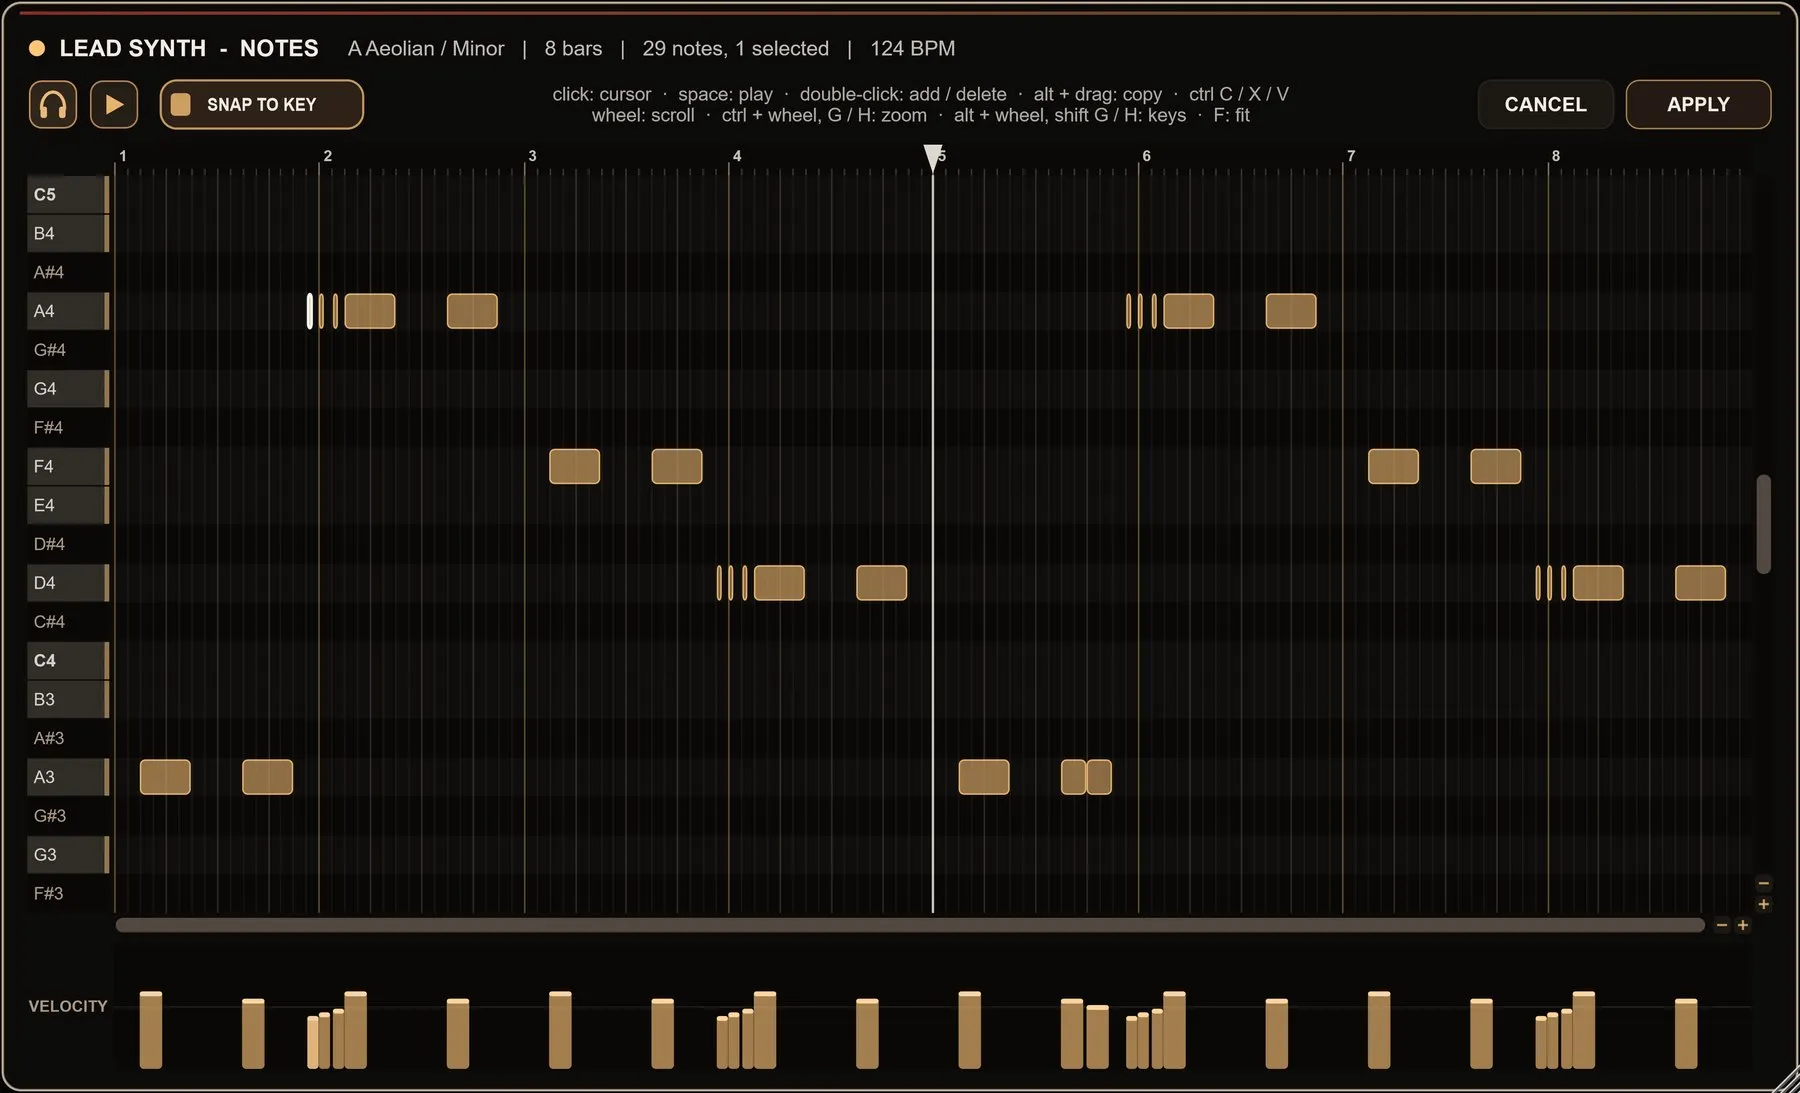Click the F#4 black key label
Image resolution: width=1800 pixels, height=1093 pixels.
click(48, 427)
